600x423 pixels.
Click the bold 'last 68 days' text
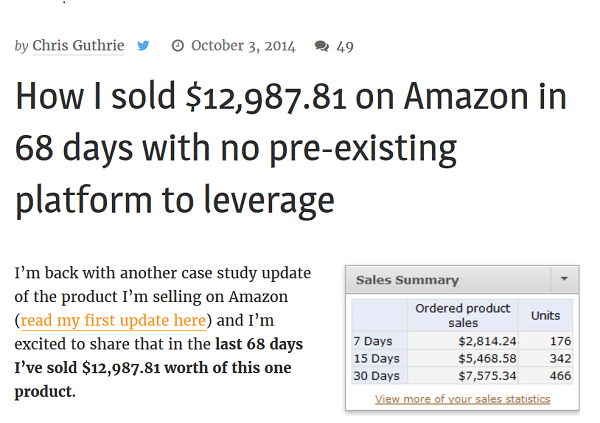[258, 344]
